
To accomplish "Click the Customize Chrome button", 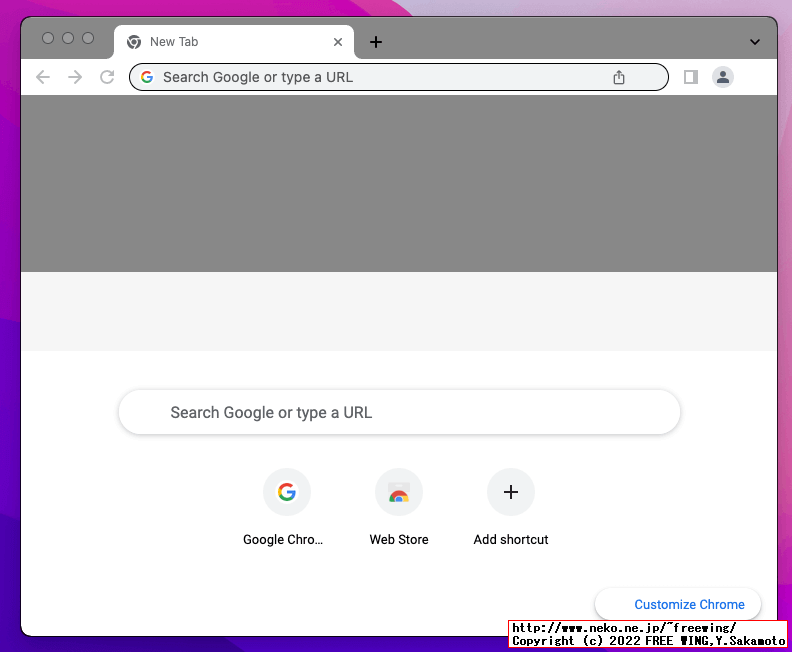I will click(678, 604).
